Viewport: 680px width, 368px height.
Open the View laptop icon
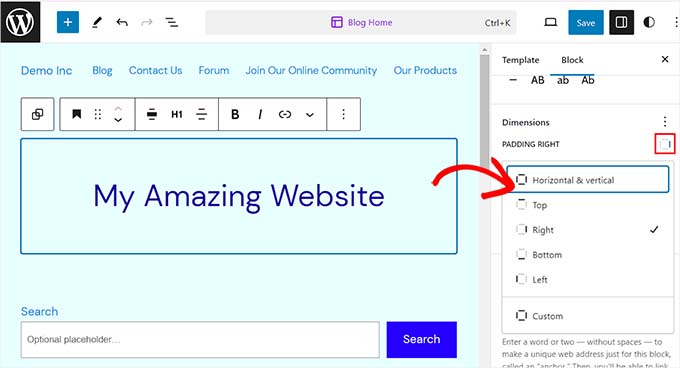(x=550, y=22)
